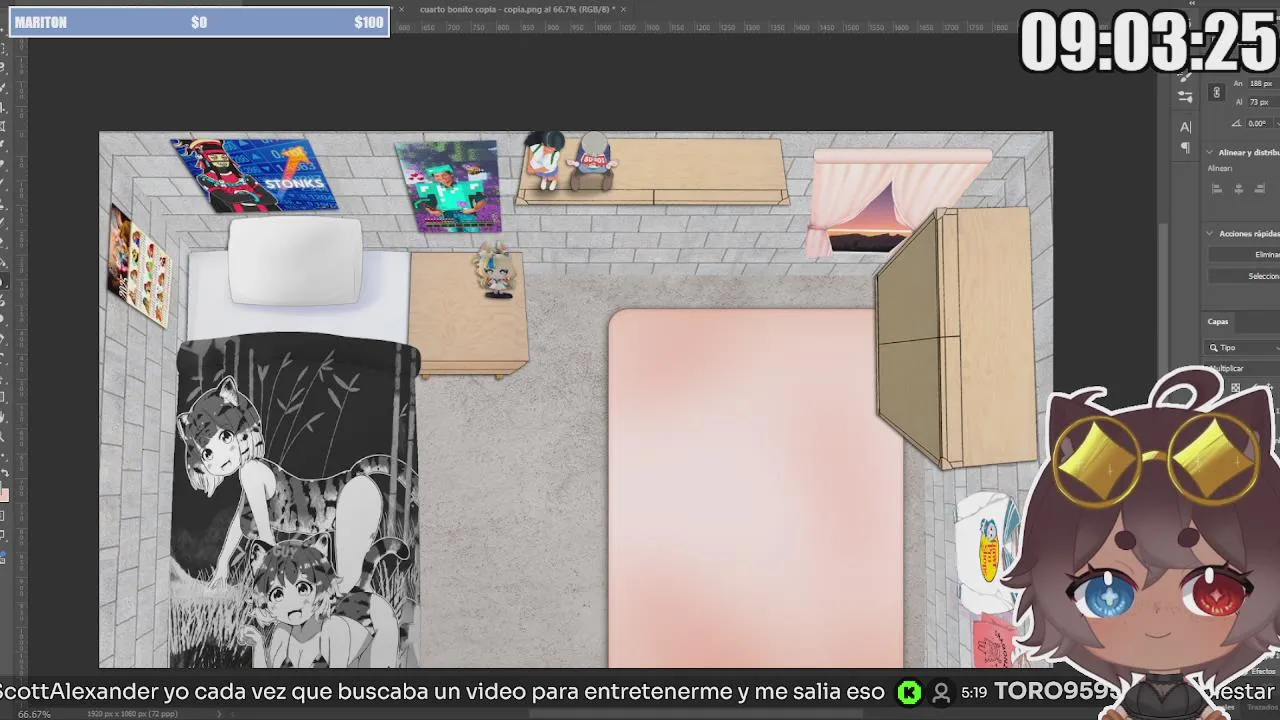
Task: Open the Paragraph panel icon (¶)
Action: tap(1185, 147)
